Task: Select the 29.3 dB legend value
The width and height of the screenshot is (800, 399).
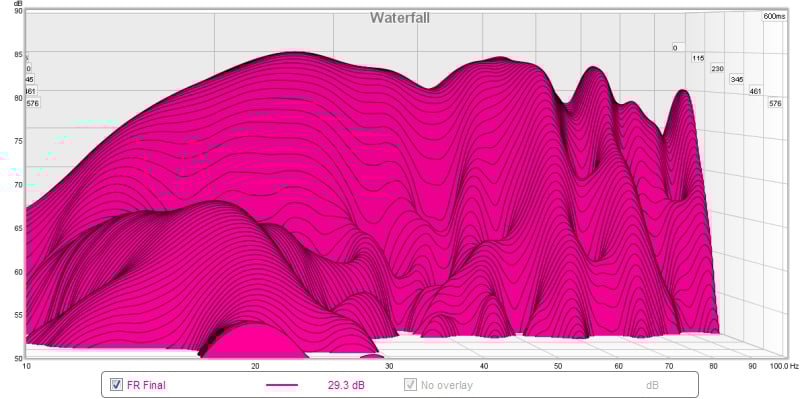Action: (346, 385)
